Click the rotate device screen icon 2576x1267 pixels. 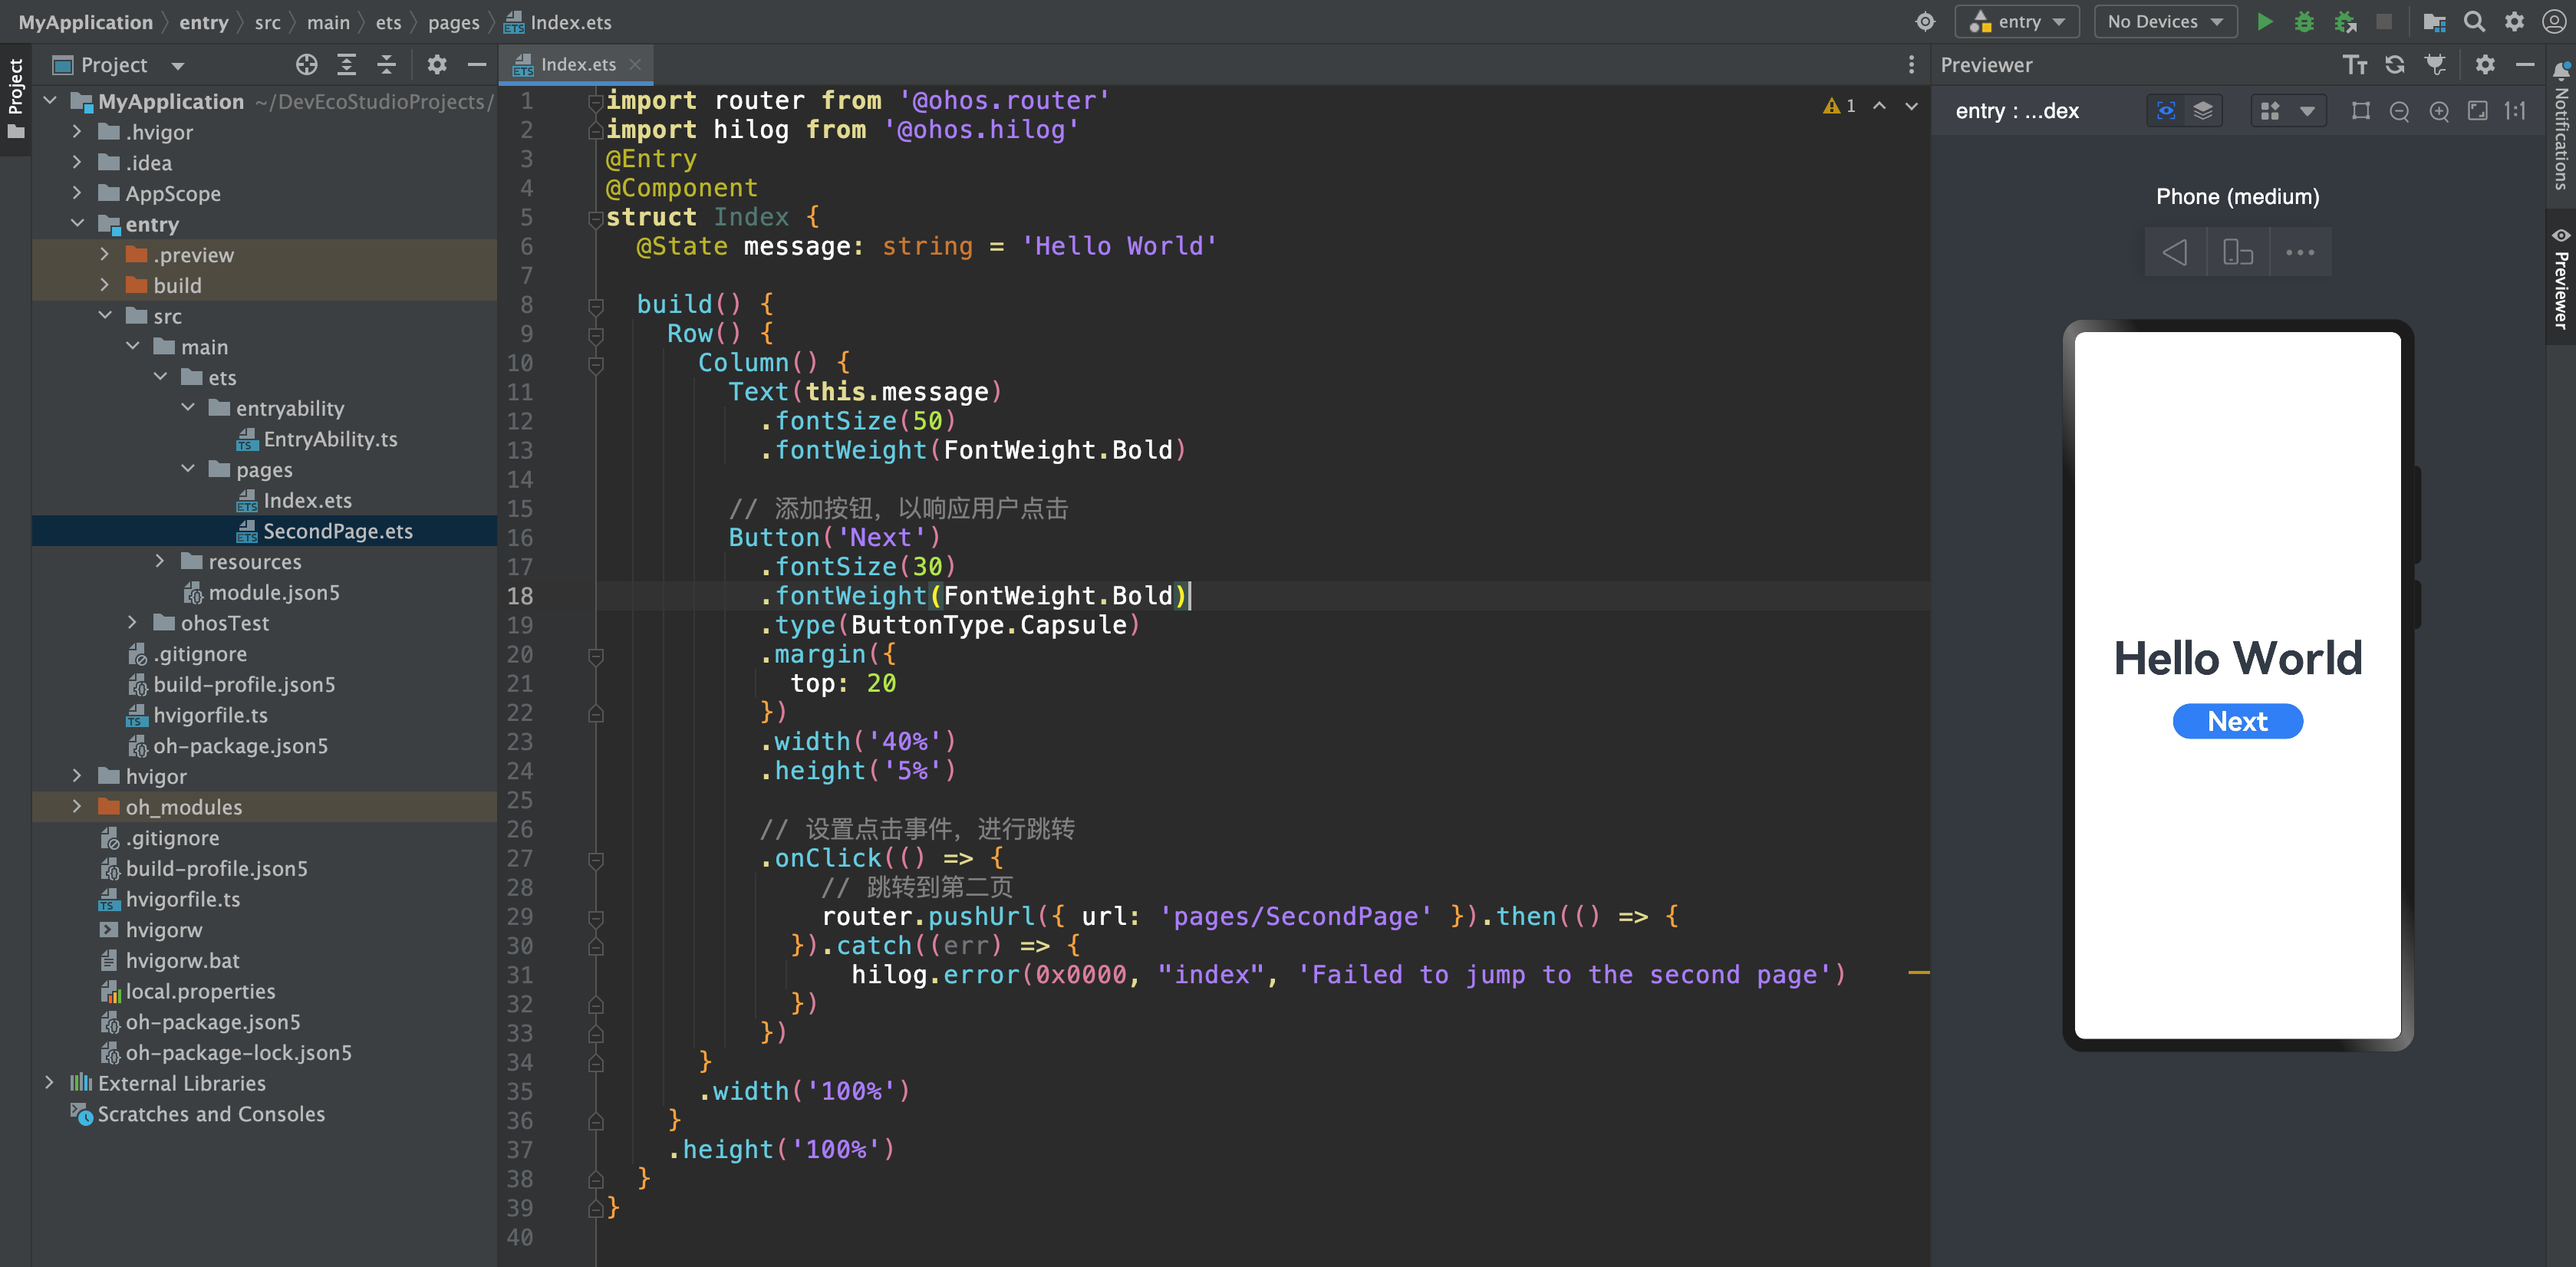pyautogui.click(x=2238, y=252)
